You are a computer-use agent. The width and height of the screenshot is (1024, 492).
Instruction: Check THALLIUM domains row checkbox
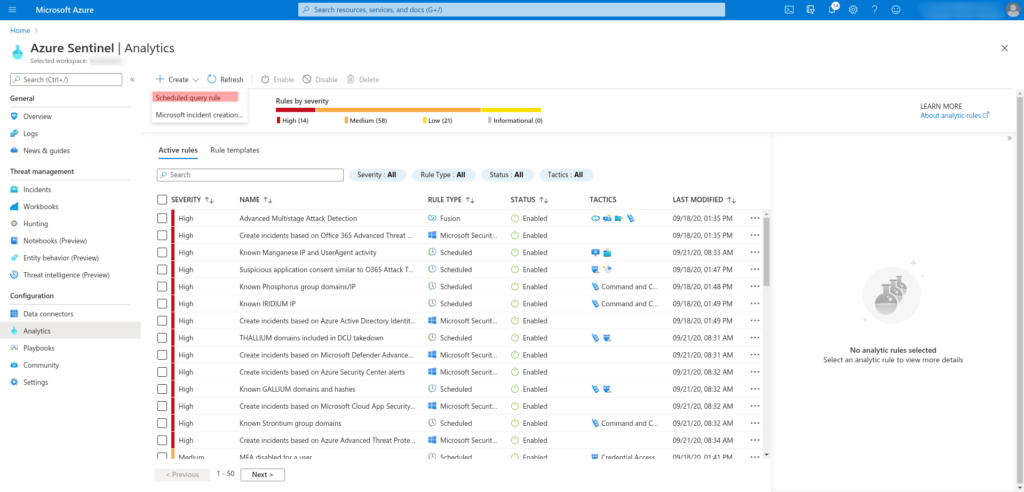point(162,338)
